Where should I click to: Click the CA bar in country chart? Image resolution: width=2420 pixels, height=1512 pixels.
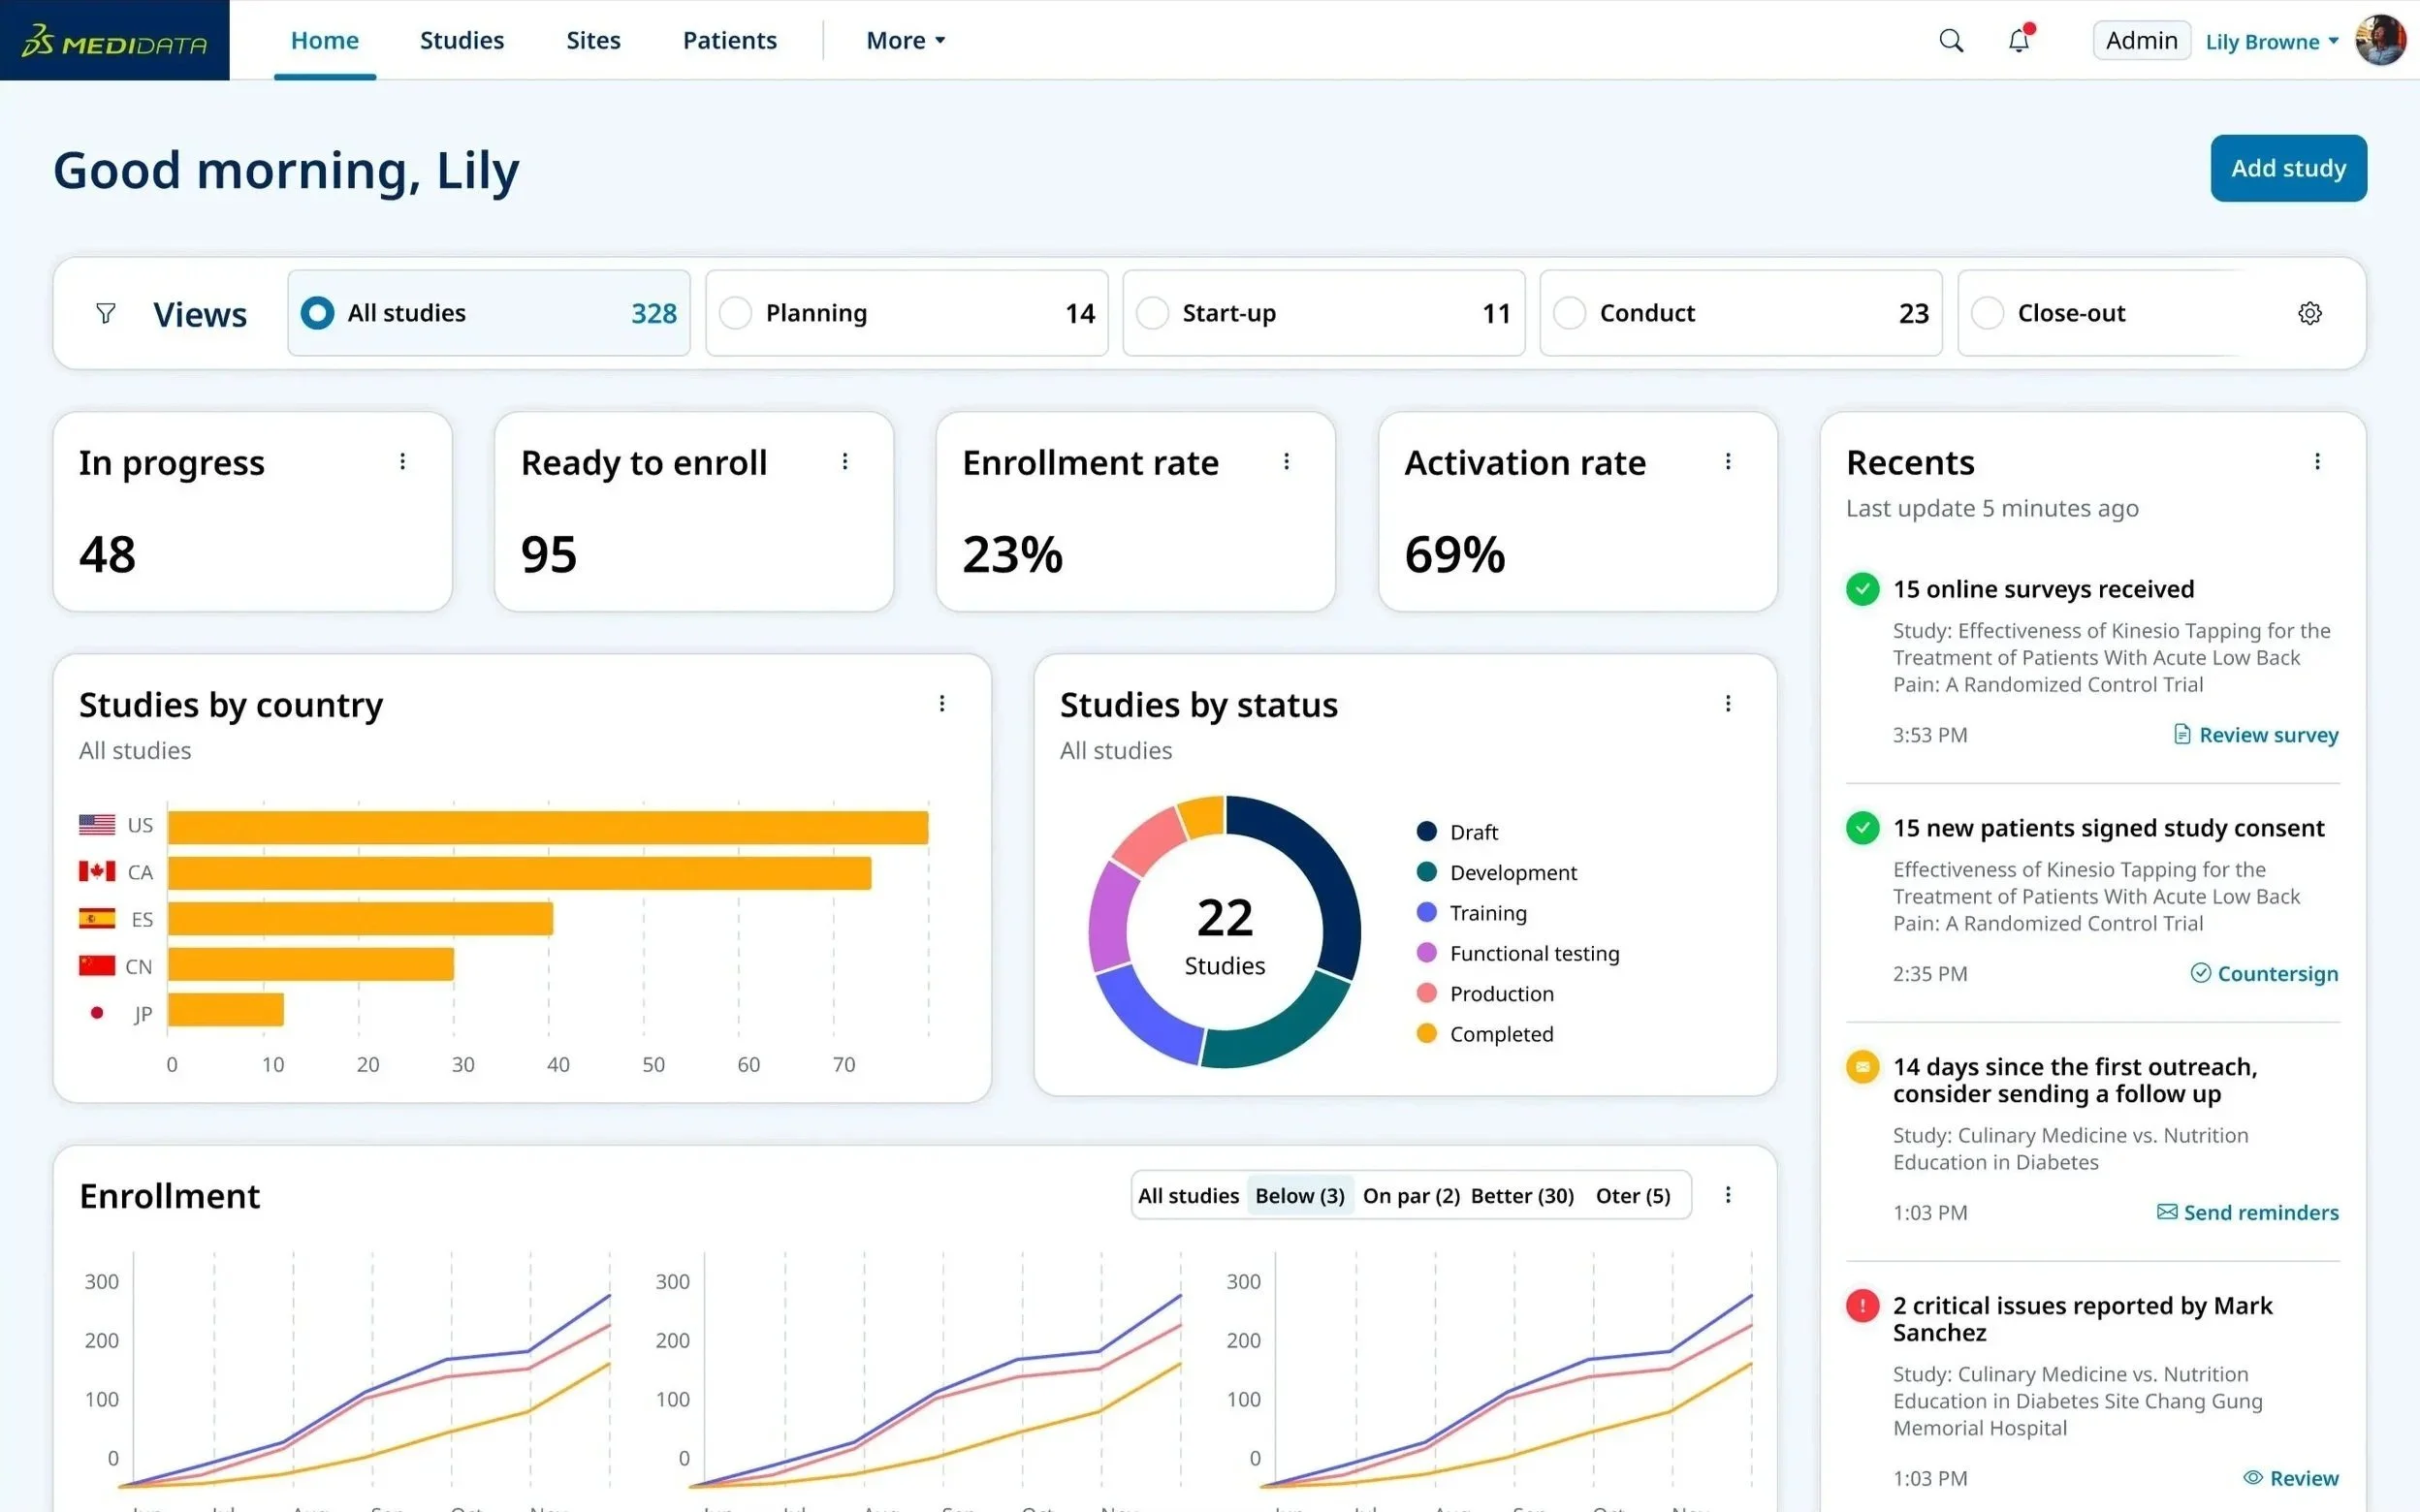coord(520,873)
